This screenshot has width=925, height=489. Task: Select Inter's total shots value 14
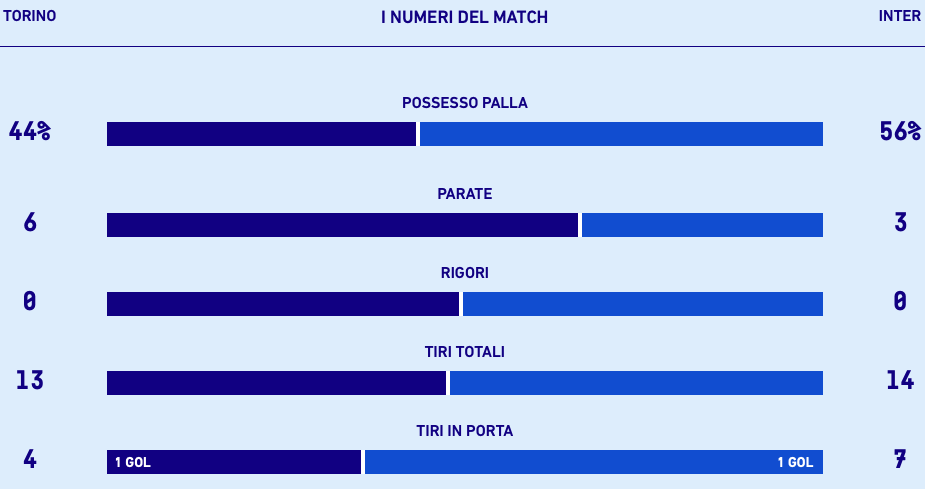(900, 380)
